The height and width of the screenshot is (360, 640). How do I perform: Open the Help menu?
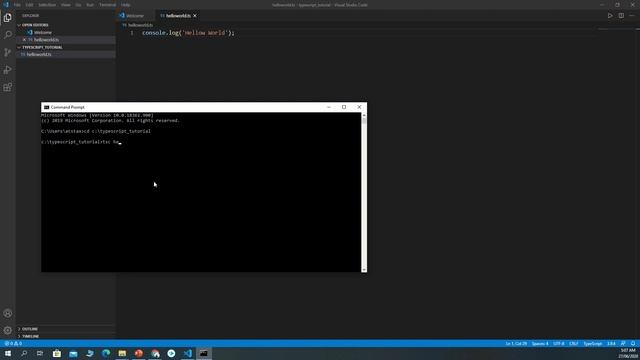tap(125, 5)
